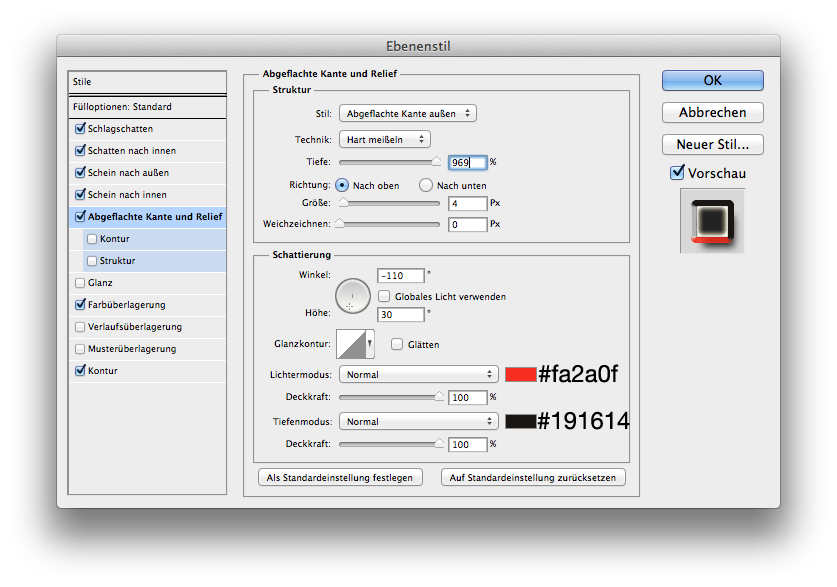Click the Größe value input field

pyautogui.click(x=467, y=203)
